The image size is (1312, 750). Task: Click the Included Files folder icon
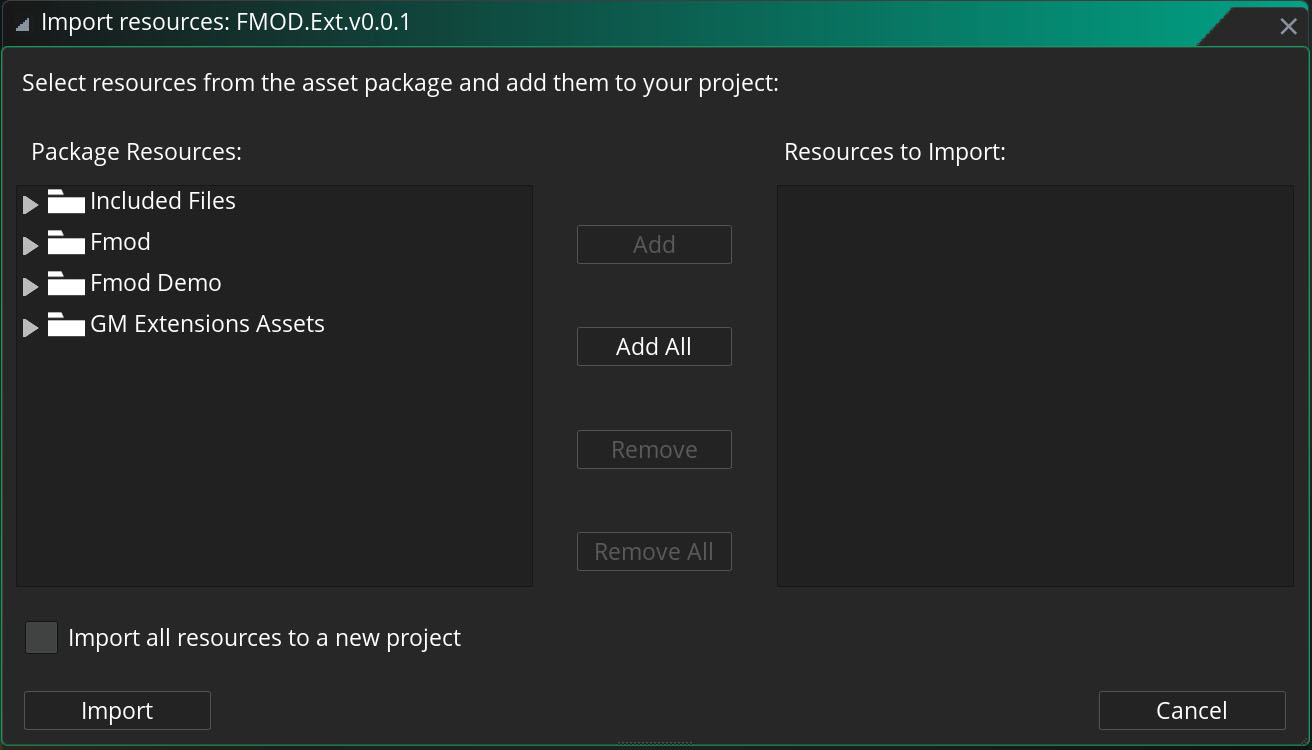point(66,202)
